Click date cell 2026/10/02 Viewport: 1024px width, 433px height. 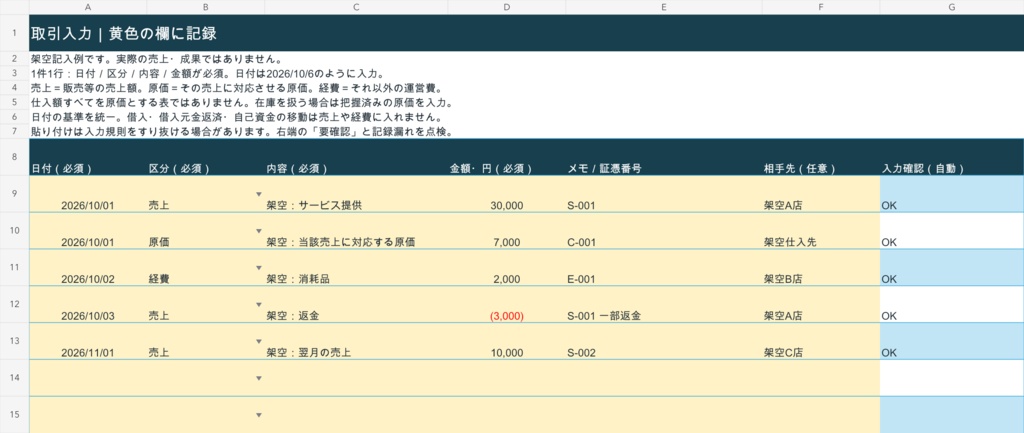tap(88, 268)
